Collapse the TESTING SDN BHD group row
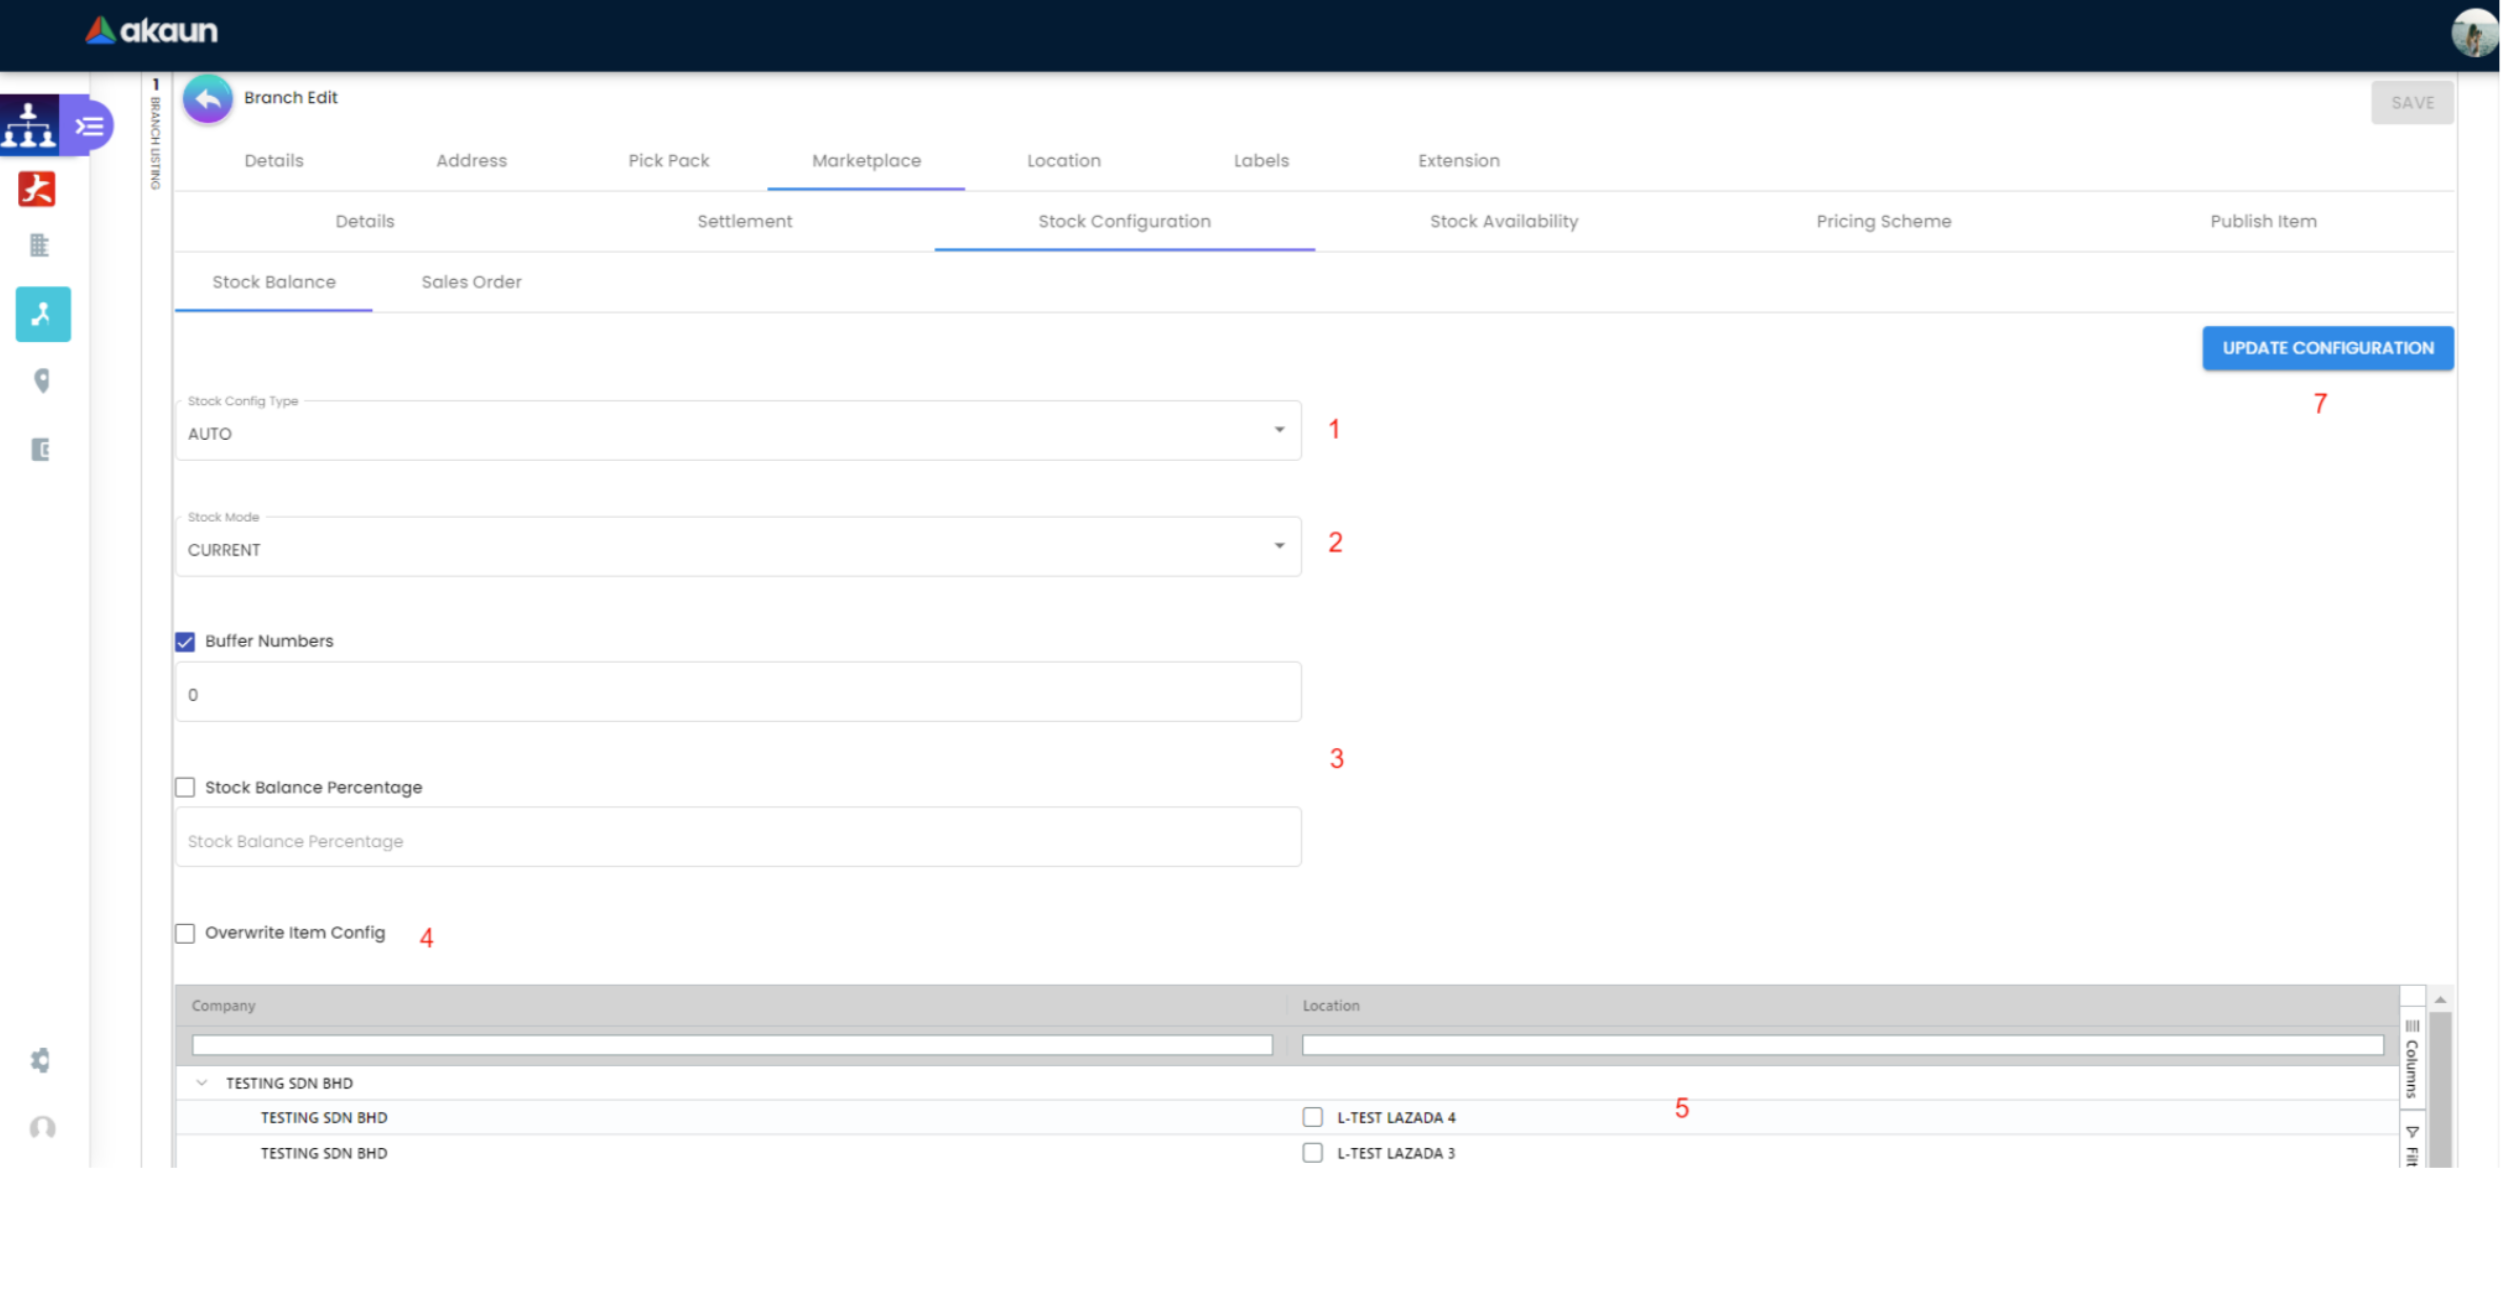Viewport: 2508px width, 1311px height. (x=202, y=1084)
